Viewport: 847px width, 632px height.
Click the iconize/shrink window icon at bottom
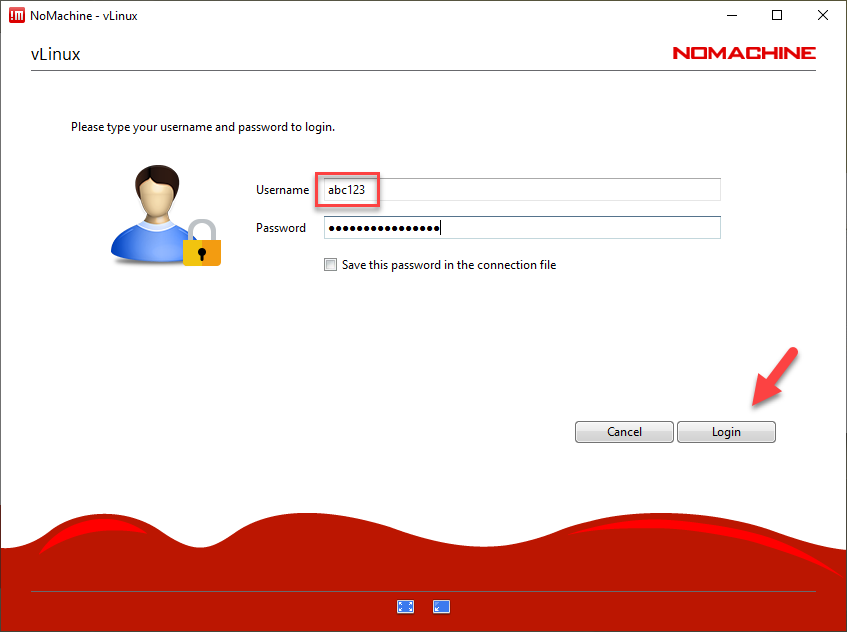(441, 607)
